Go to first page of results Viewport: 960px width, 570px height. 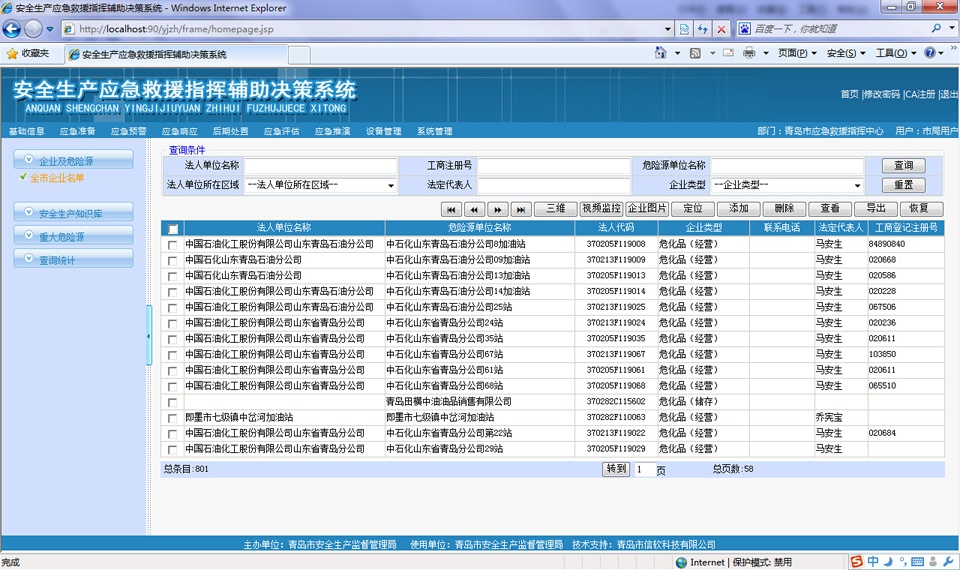coord(451,209)
